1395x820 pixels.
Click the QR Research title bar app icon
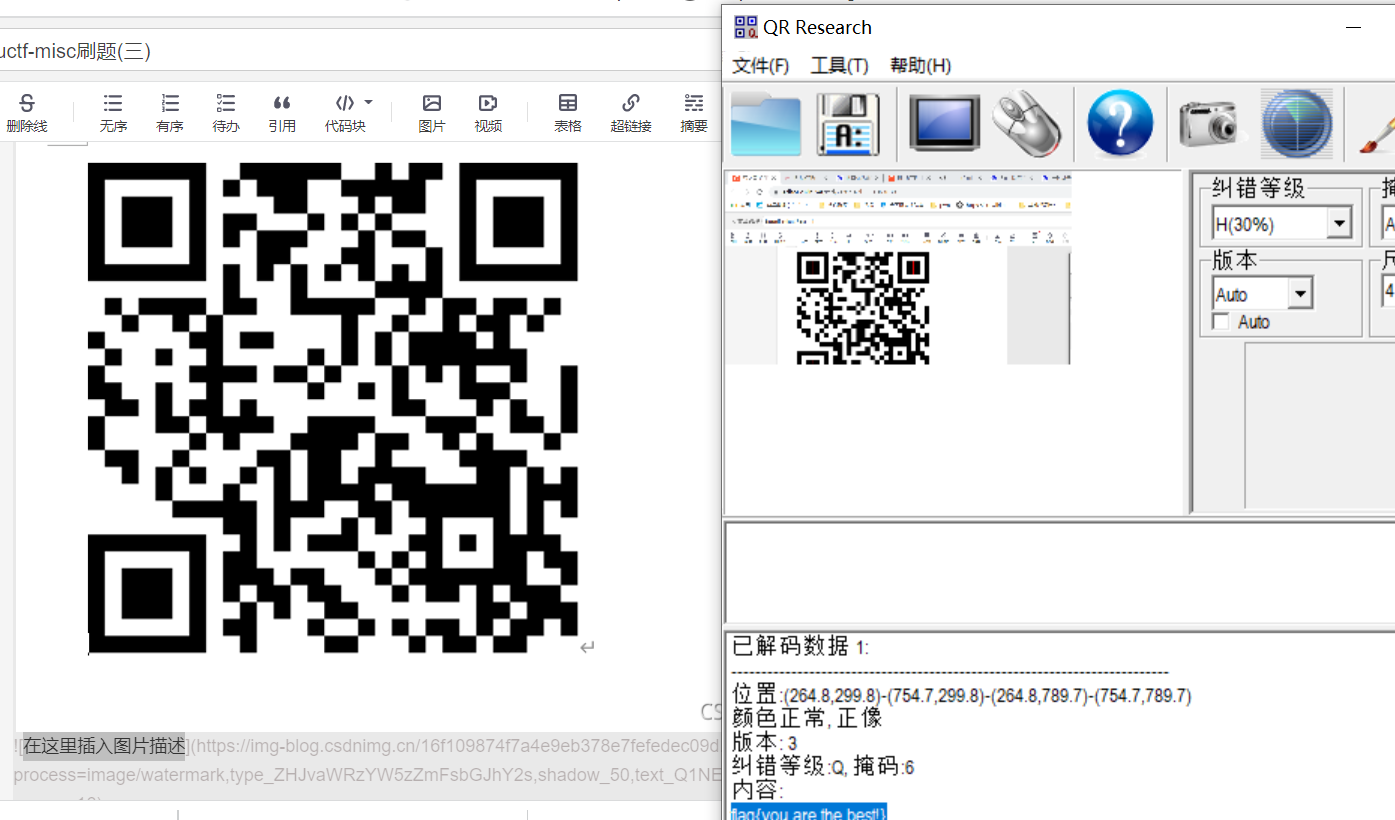coord(746,27)
